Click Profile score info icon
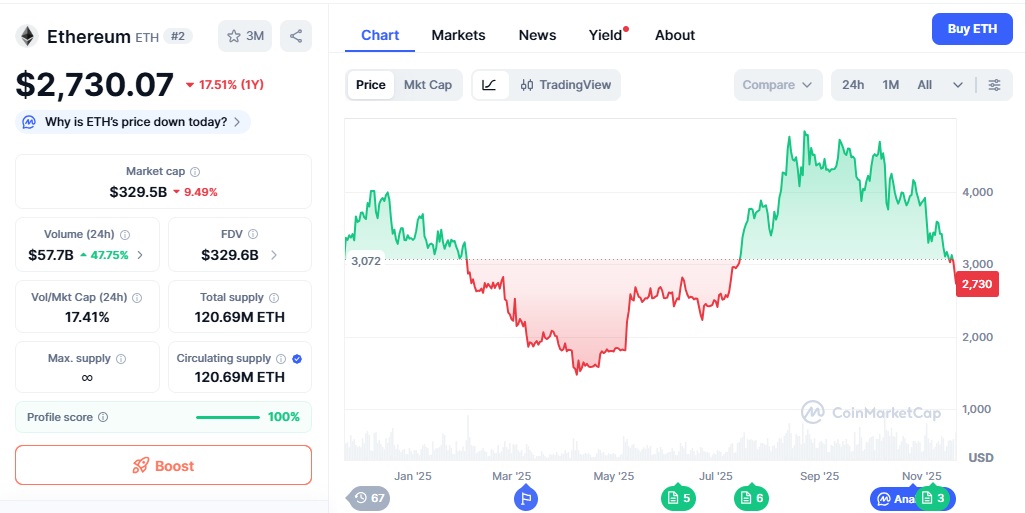 tap(103, 417)
